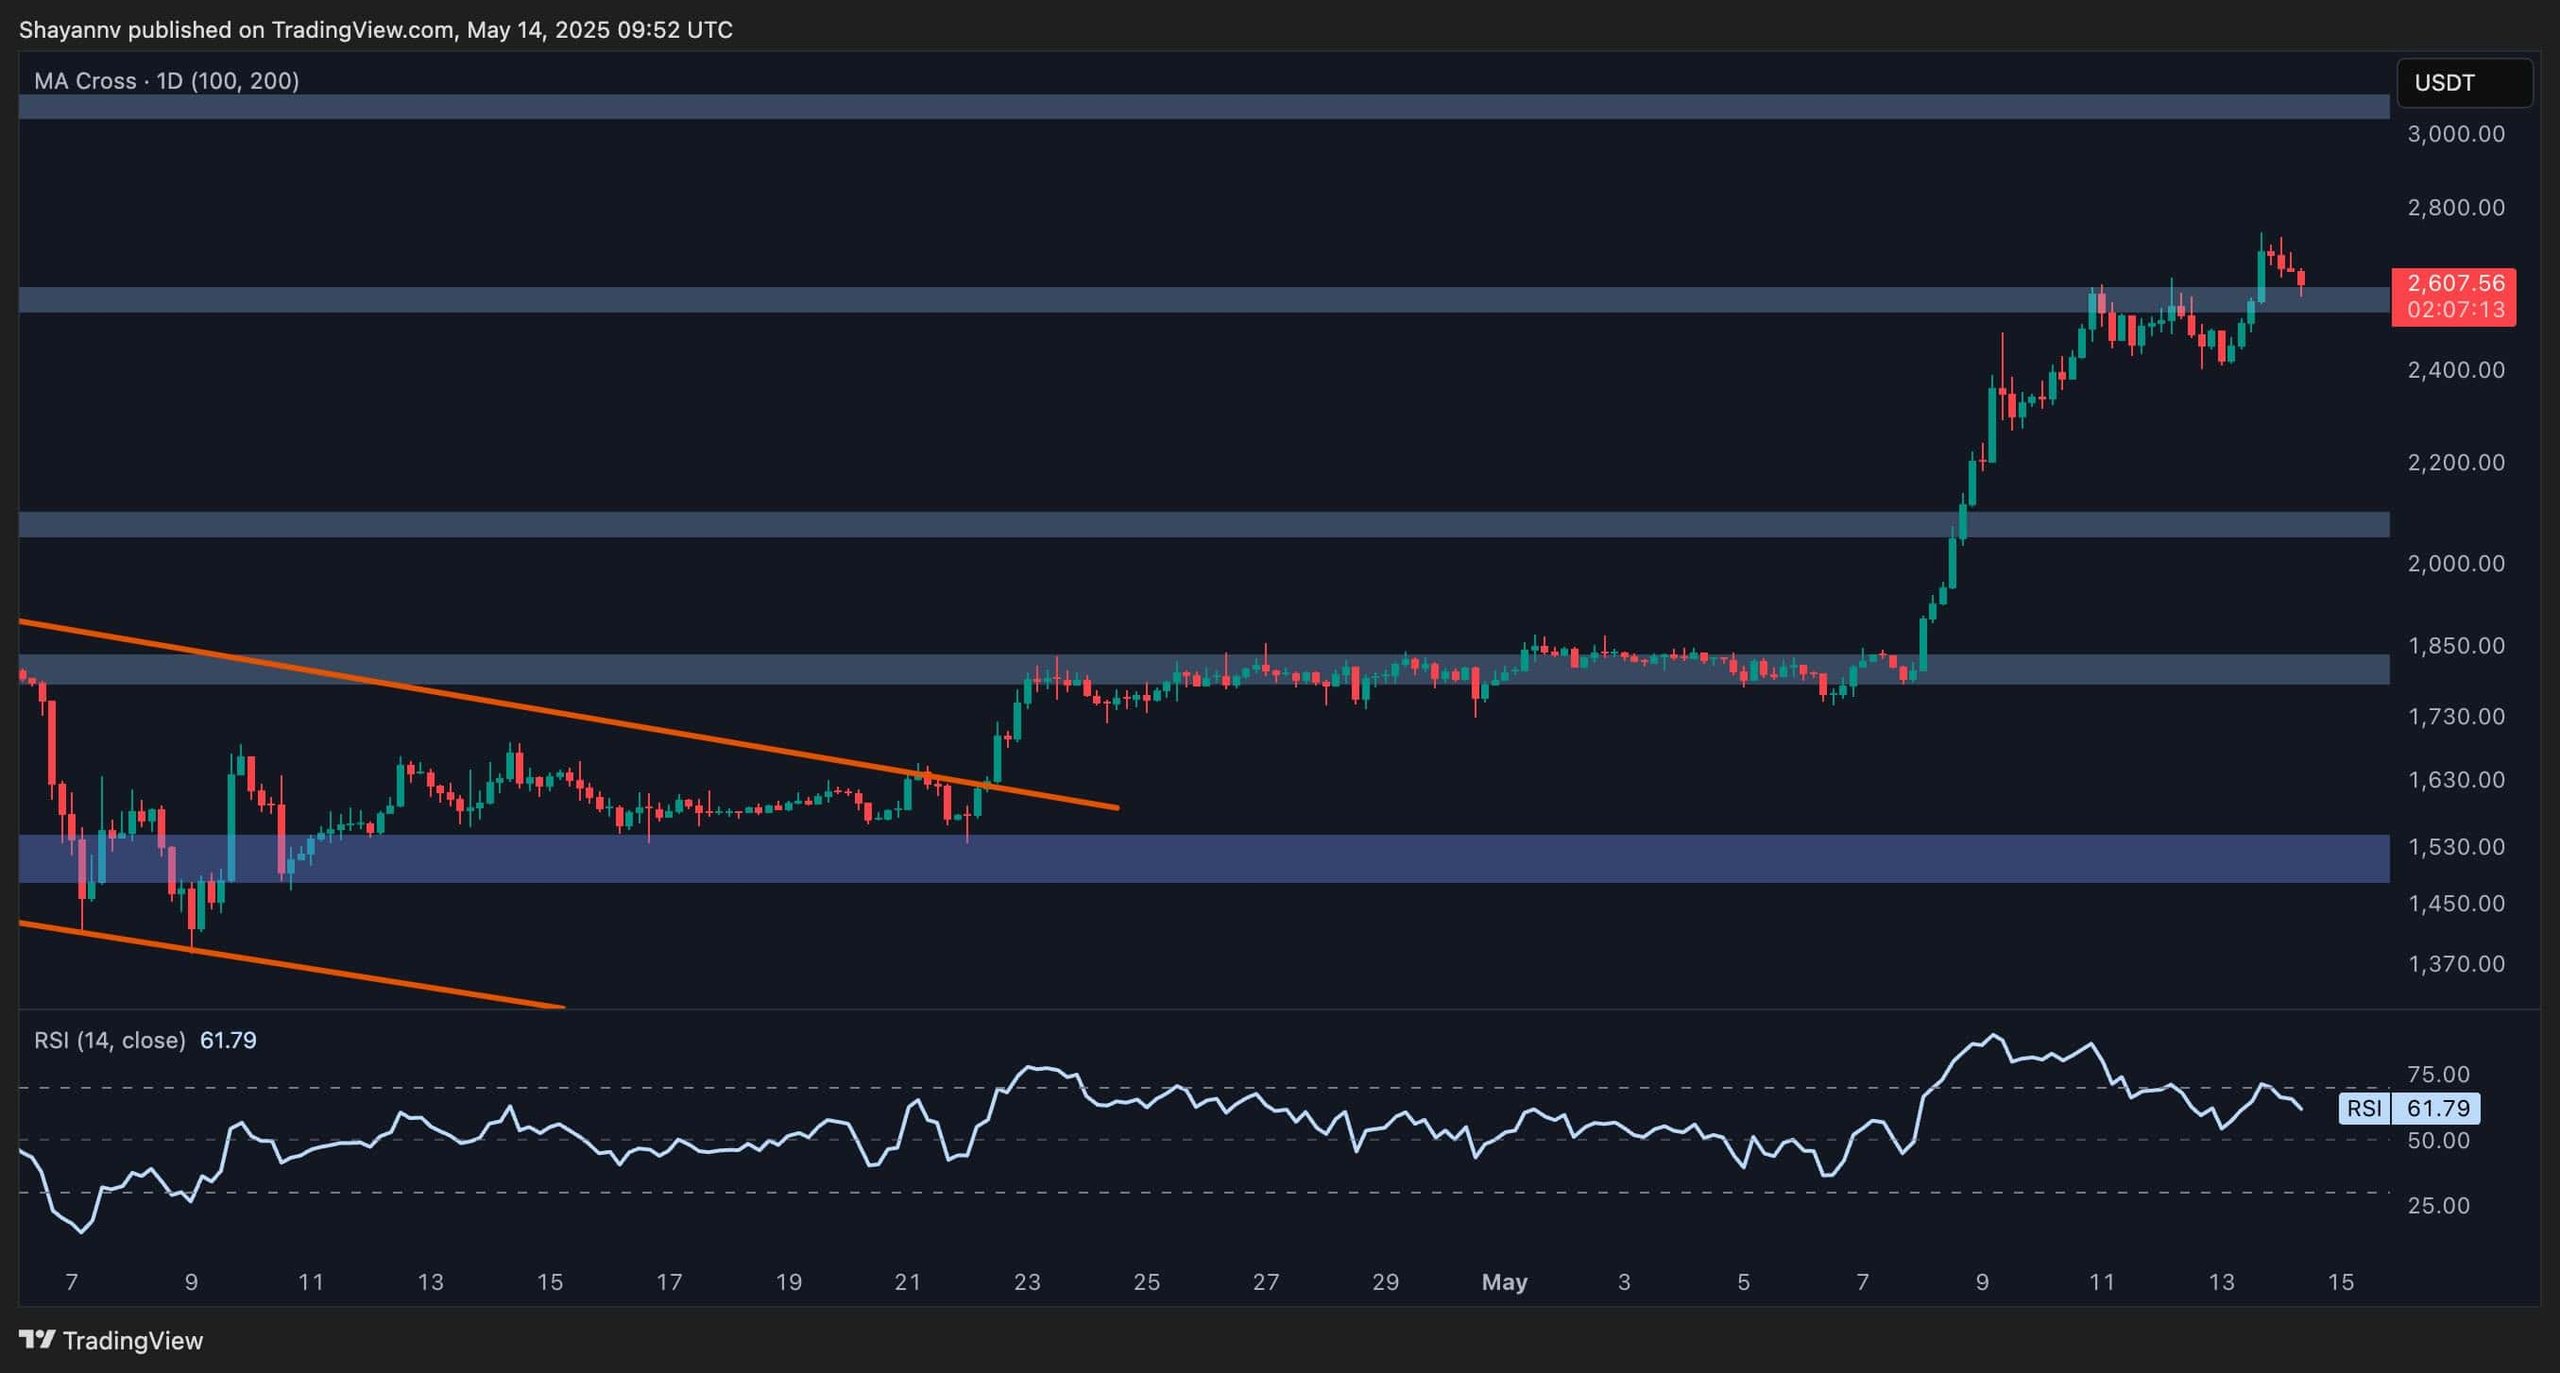
Task: Click the MA Cross 1D indicator label
Action: [166, 81]
